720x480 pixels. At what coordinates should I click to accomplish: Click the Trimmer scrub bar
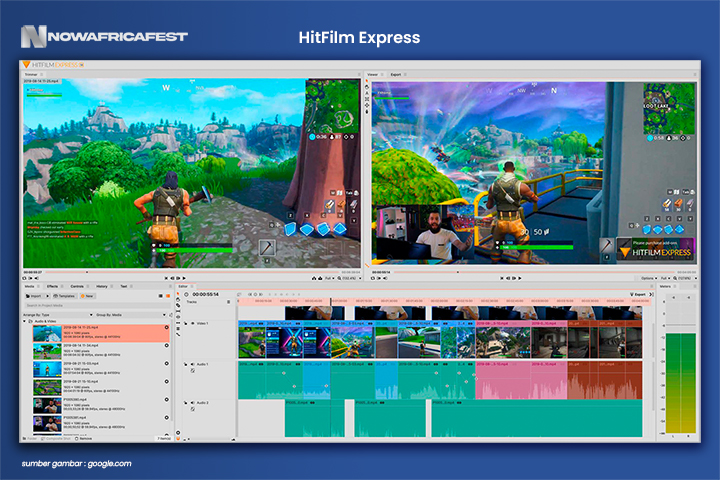(192, 272)
